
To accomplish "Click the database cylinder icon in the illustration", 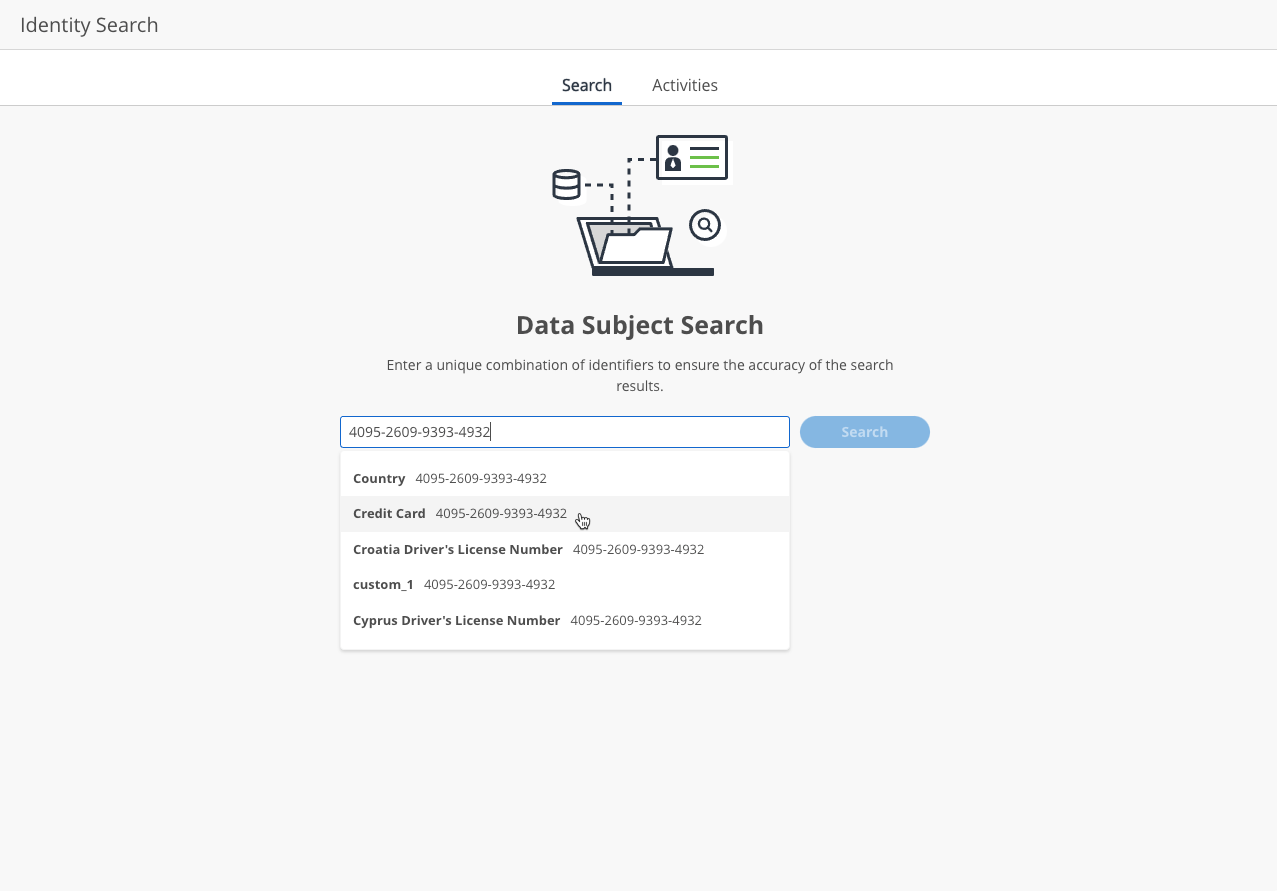I will click(x=566, y=183).
